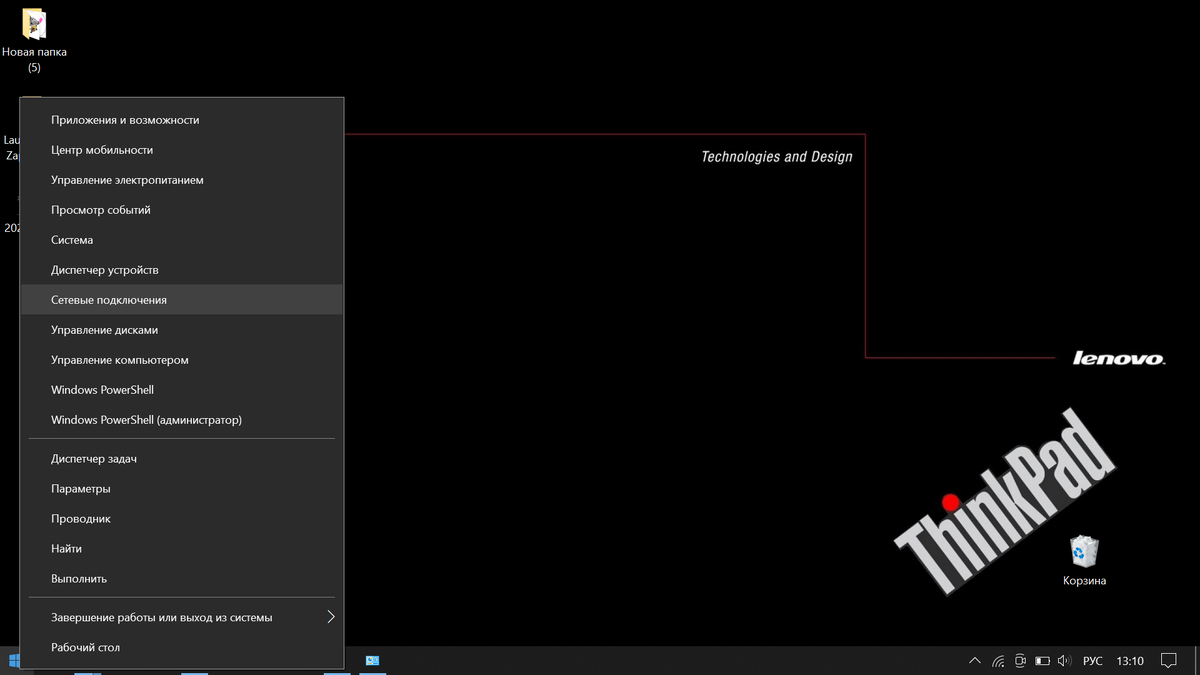Open the Wi-Fi network tray icon
The image size is (1200, 675).
tap(997, 661)
